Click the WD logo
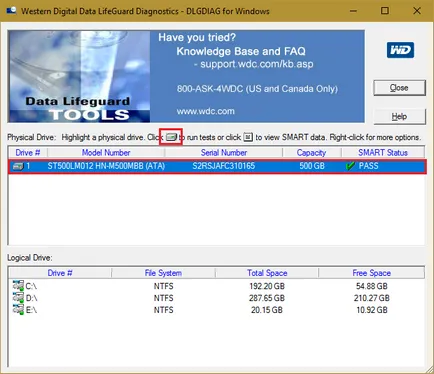434x374 pixels. click(x=400, y=50)
